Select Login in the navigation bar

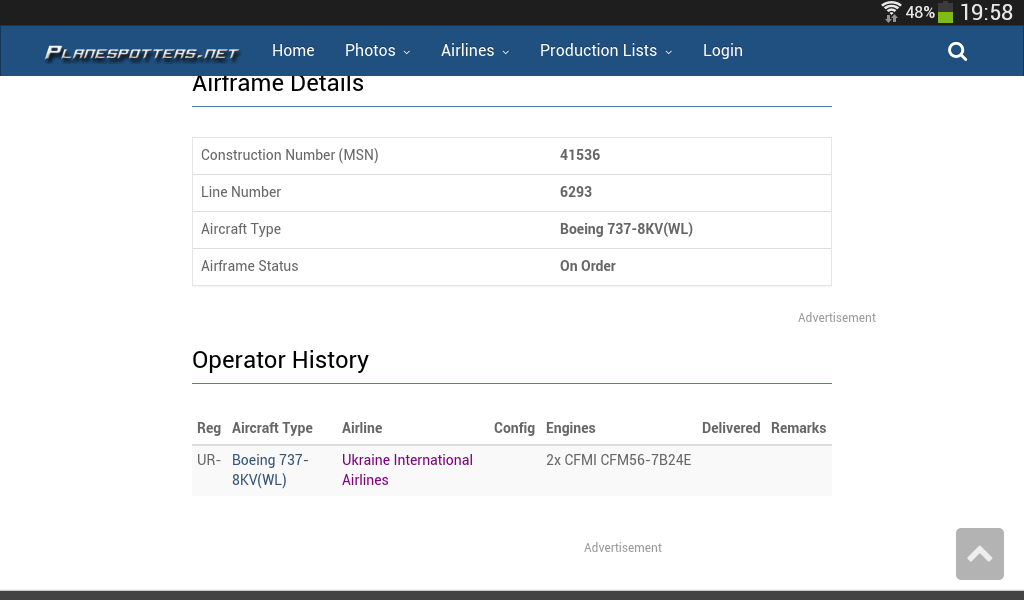click(722, 51)
